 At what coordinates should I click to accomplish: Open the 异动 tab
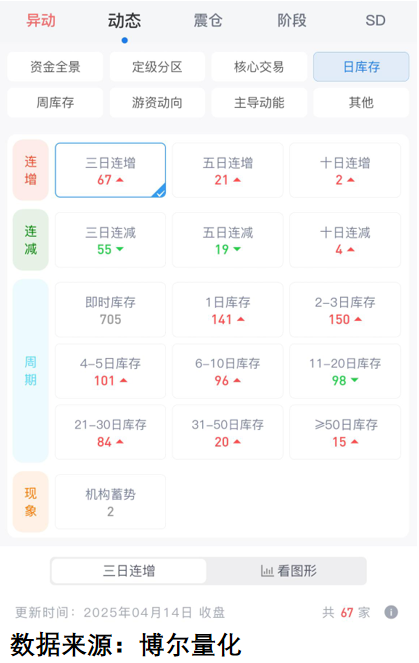41,20
